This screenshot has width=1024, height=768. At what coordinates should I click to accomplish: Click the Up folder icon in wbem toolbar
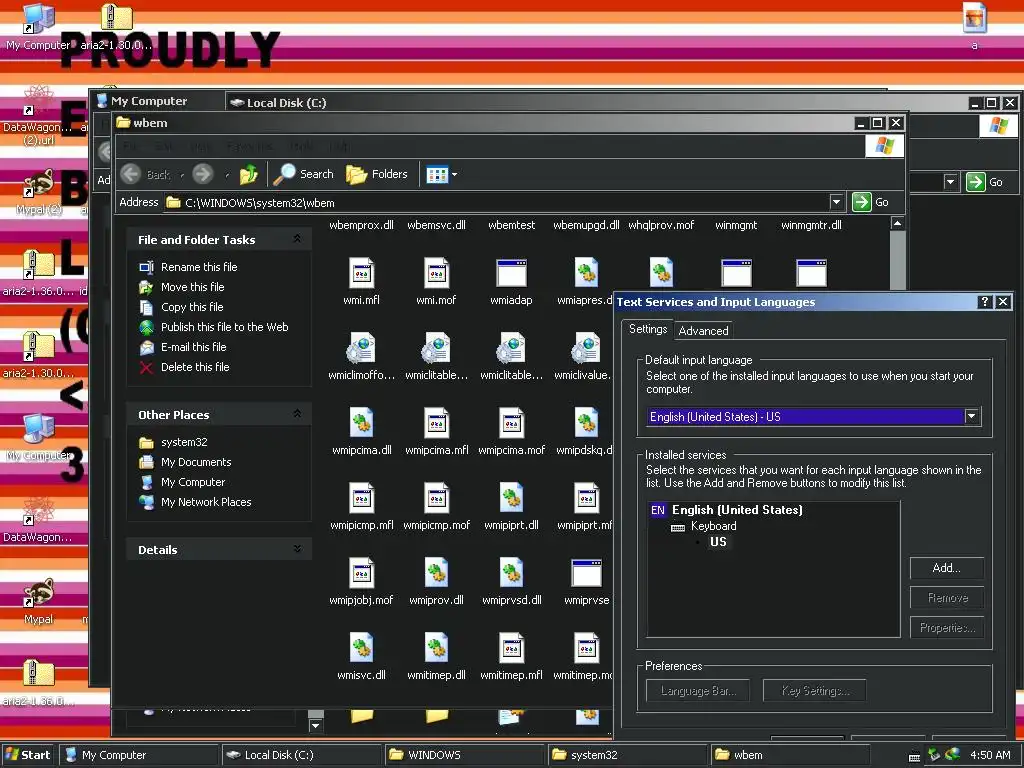tap(249, 174)
